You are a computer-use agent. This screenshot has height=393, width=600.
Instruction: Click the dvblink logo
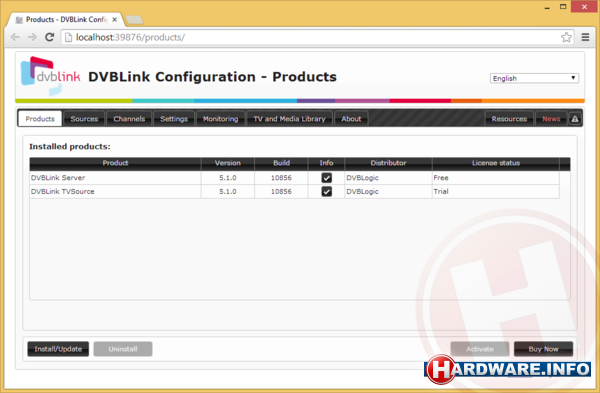click(x=50, y=75)
